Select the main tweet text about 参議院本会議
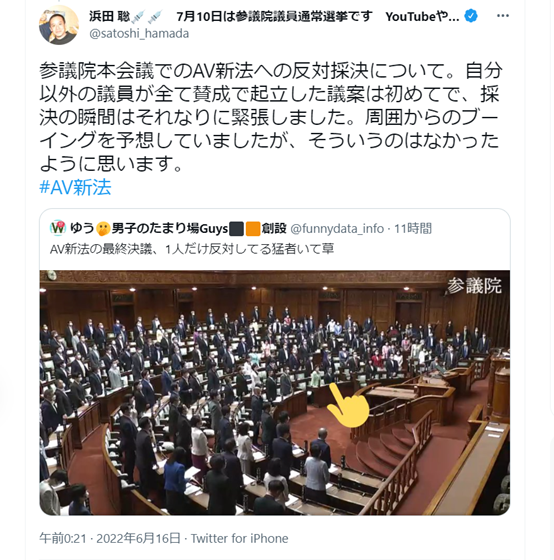The height and width of the screenshot is (560, 554). [x=271, y=116]
